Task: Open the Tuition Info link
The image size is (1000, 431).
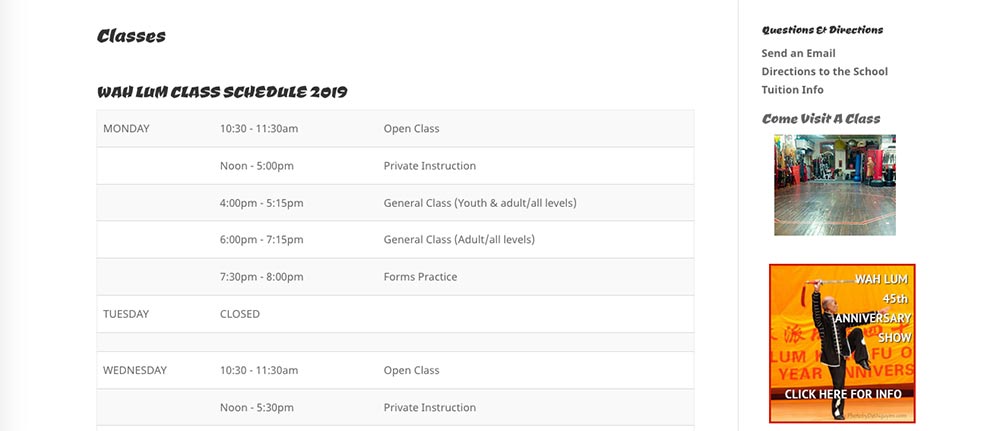Action: 792,90
